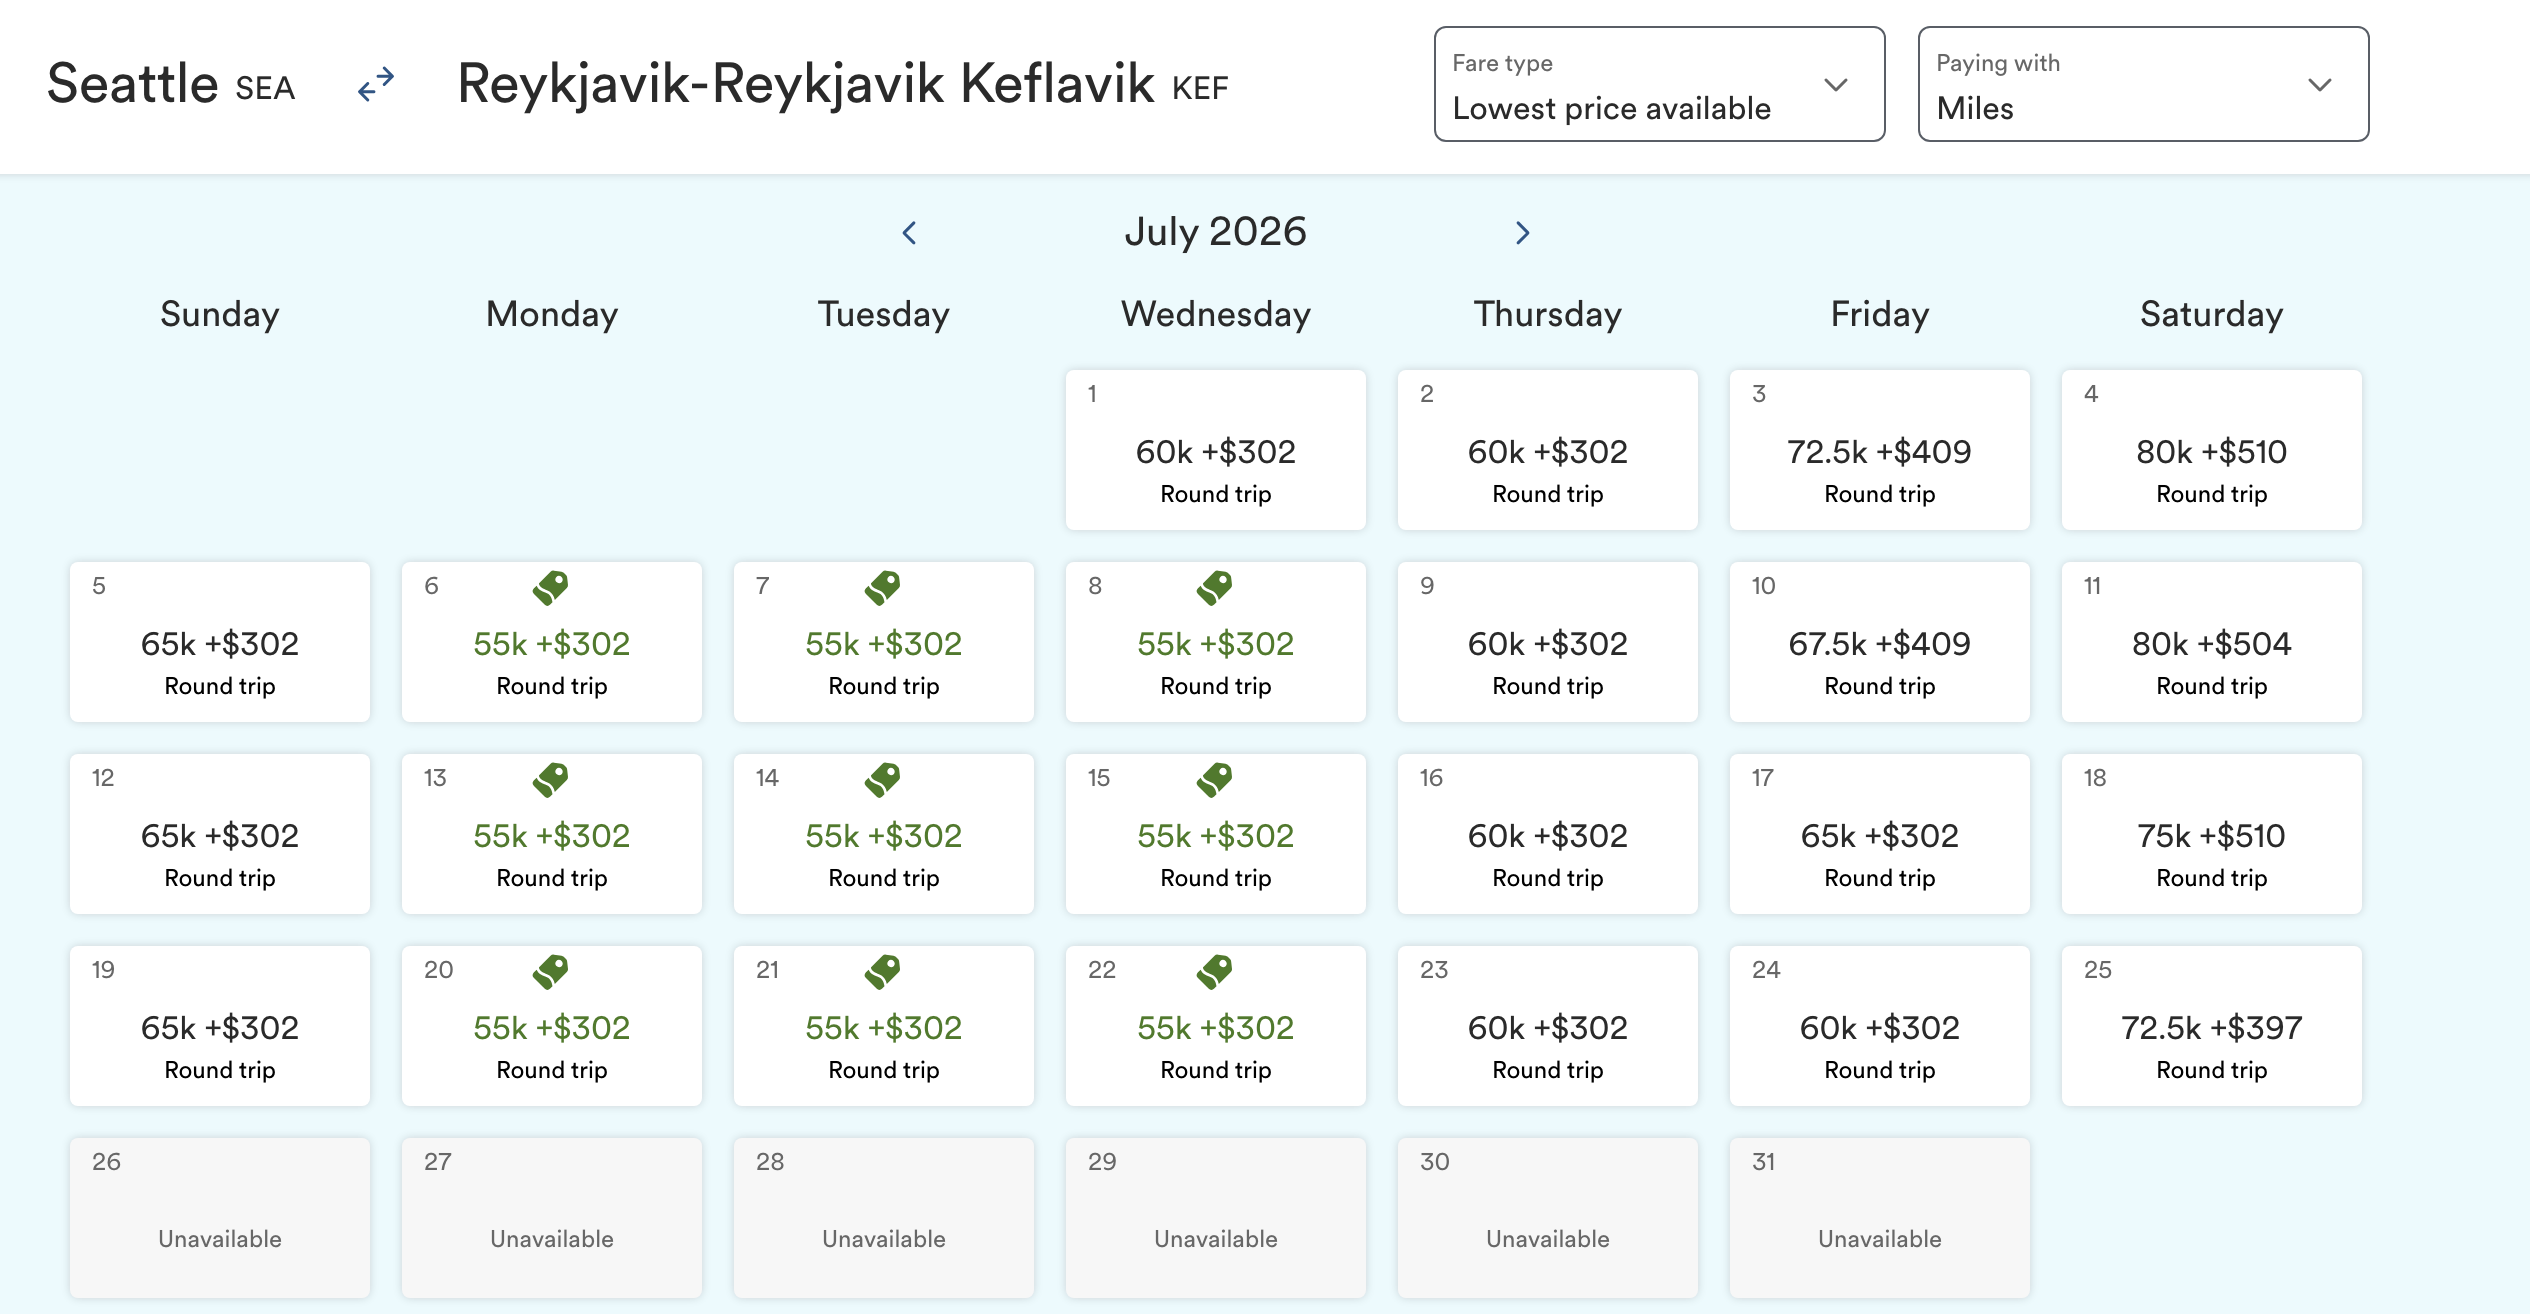Click the unavailable July 28 cell
Image resolution: width=2530 pixels, height=1314 pixels.
pos(884,1218)
